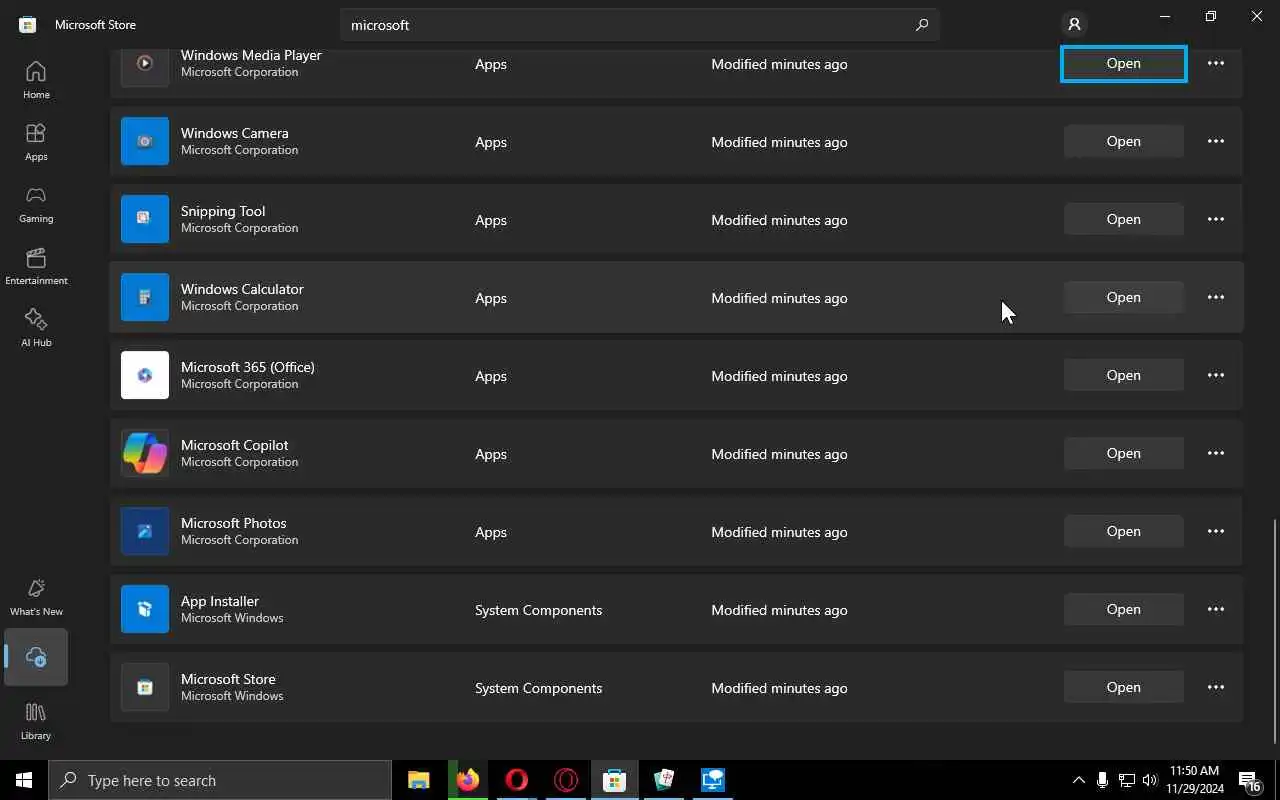The height and width of the screenshot is (800, 1280).
Task: Click the Microsoft Store list item icon
Action: [x=145, y=687]
